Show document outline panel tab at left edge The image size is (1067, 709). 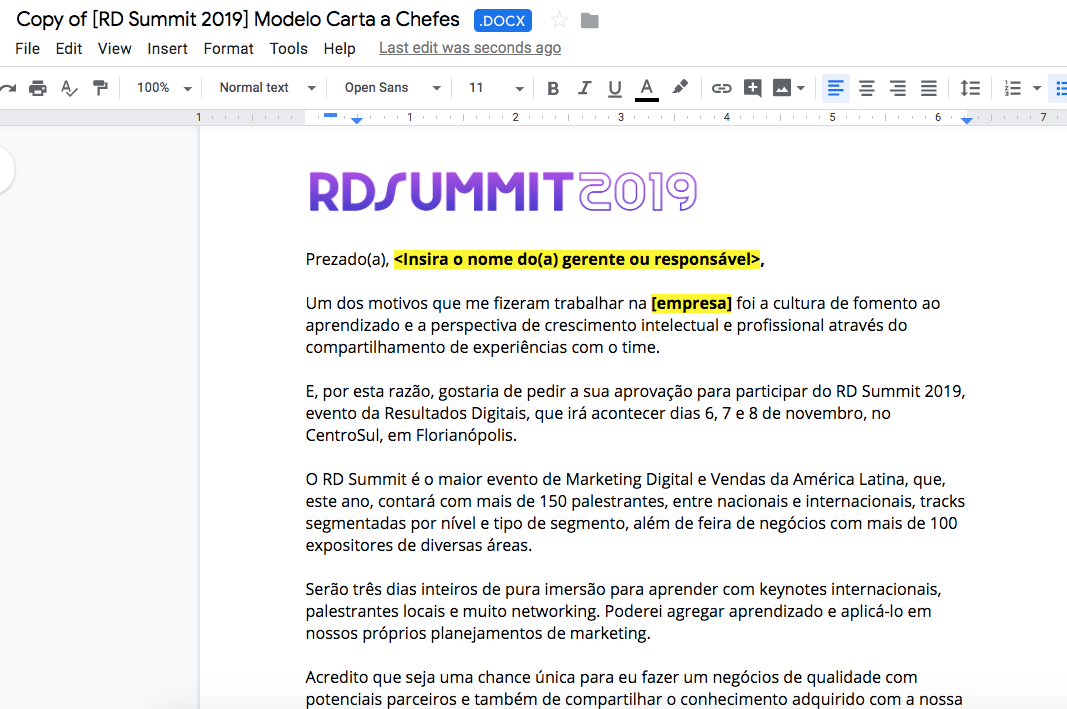pyautogui.click(x=5, y=170)
